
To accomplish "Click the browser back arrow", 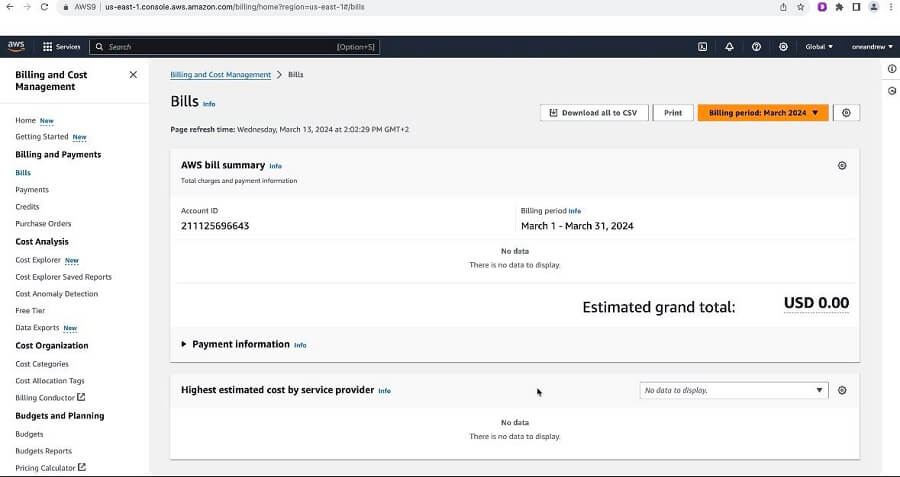I will (x=10, y=7).
